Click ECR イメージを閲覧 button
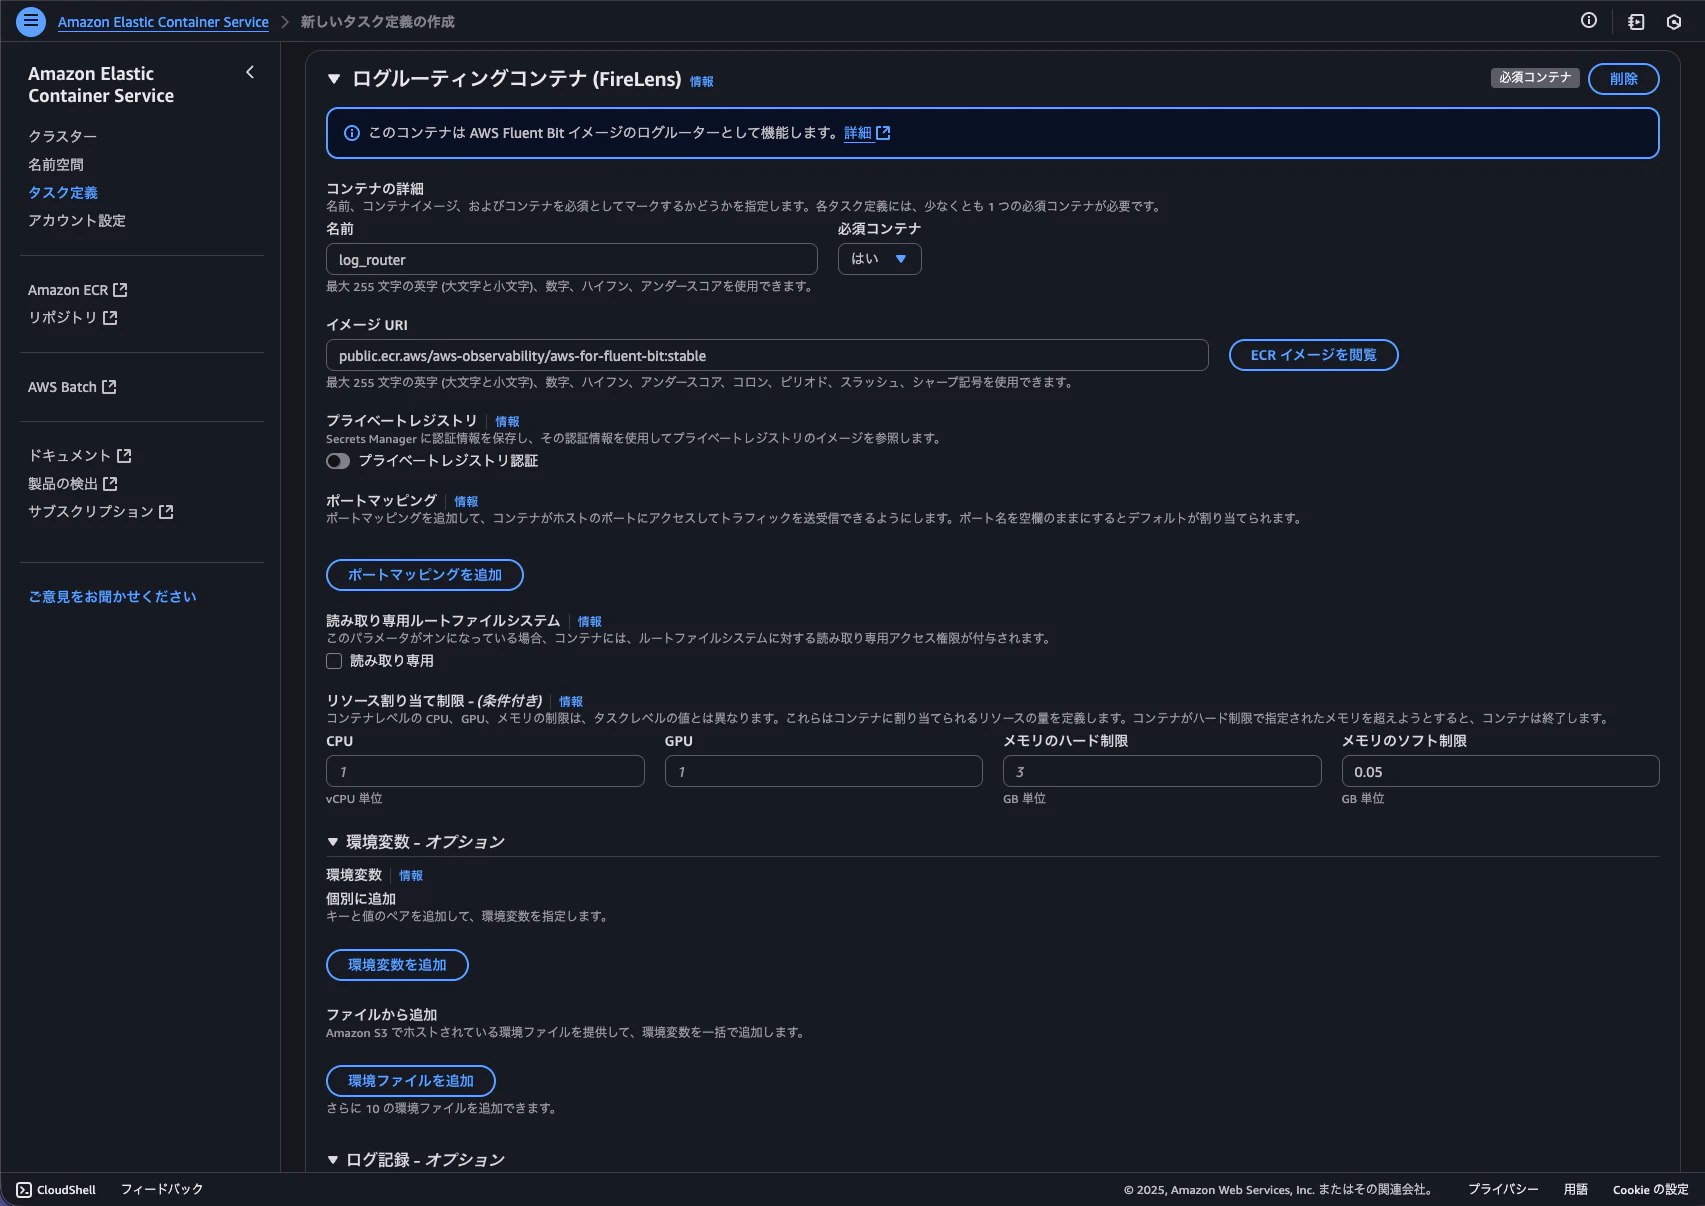Viewport: 1705px width, 1206px height. [x=1313, y=355]
